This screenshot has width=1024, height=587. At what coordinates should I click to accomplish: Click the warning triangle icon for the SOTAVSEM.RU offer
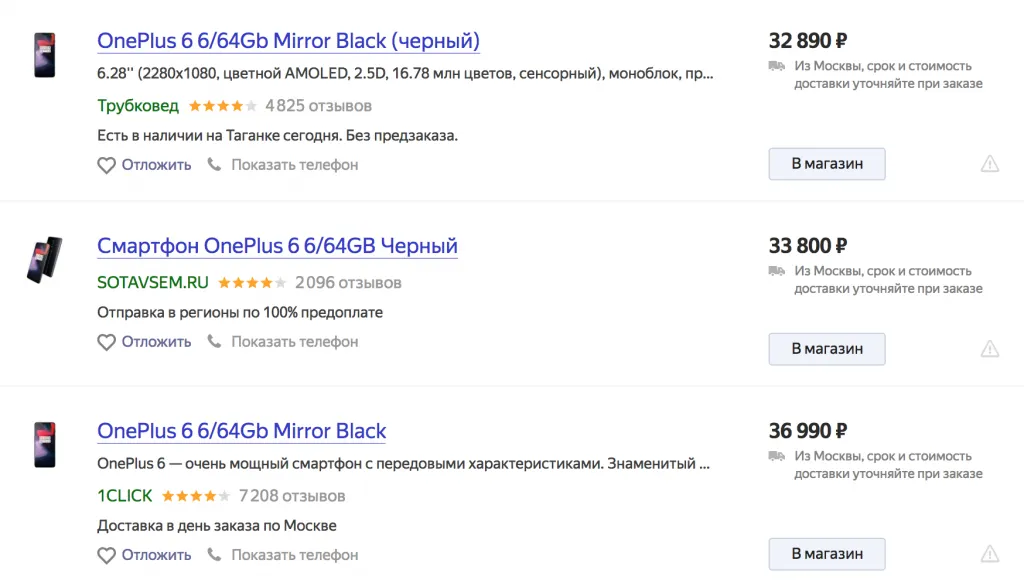pos(989,349)
